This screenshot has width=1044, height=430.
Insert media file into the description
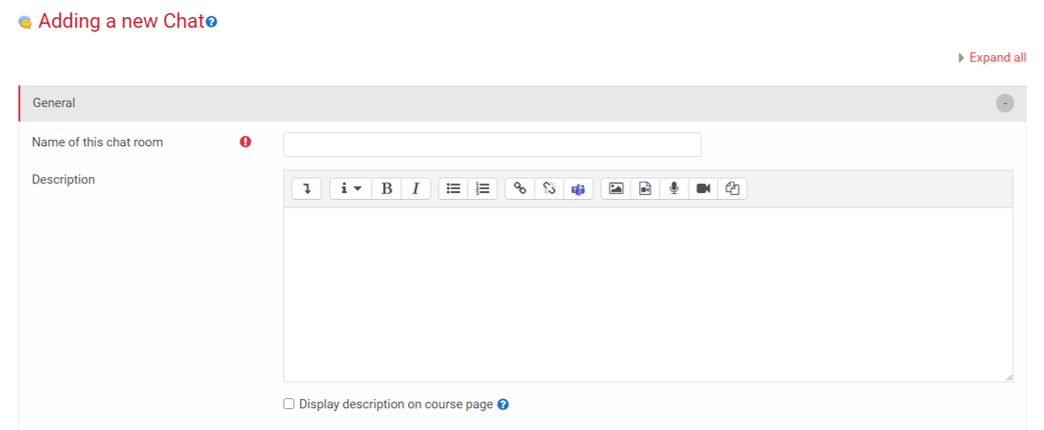click(x=645, y=188)
